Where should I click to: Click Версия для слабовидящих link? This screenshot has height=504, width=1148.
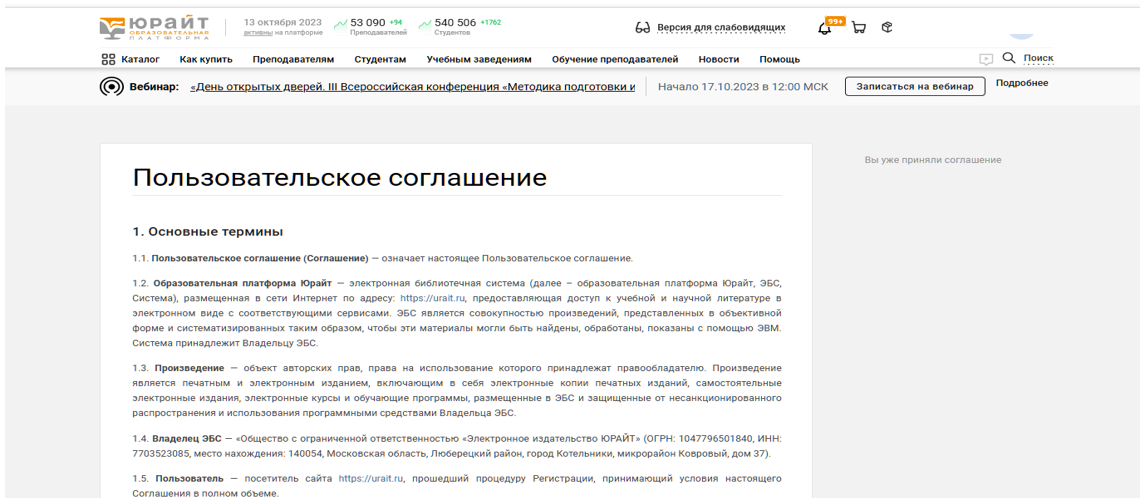point(721,28)
